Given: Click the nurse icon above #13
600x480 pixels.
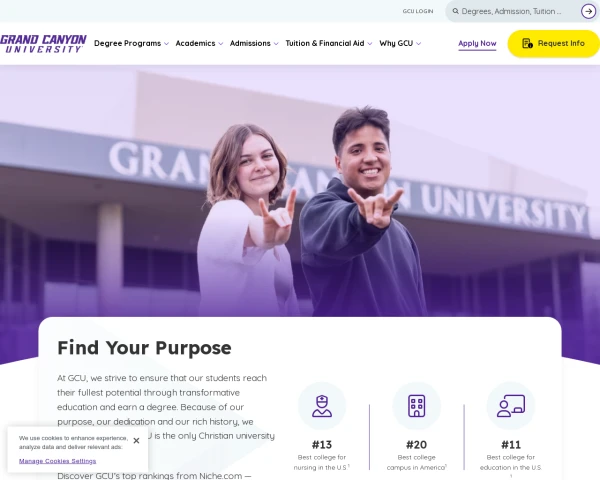Looking at the screenshot, I should point(322,406).
